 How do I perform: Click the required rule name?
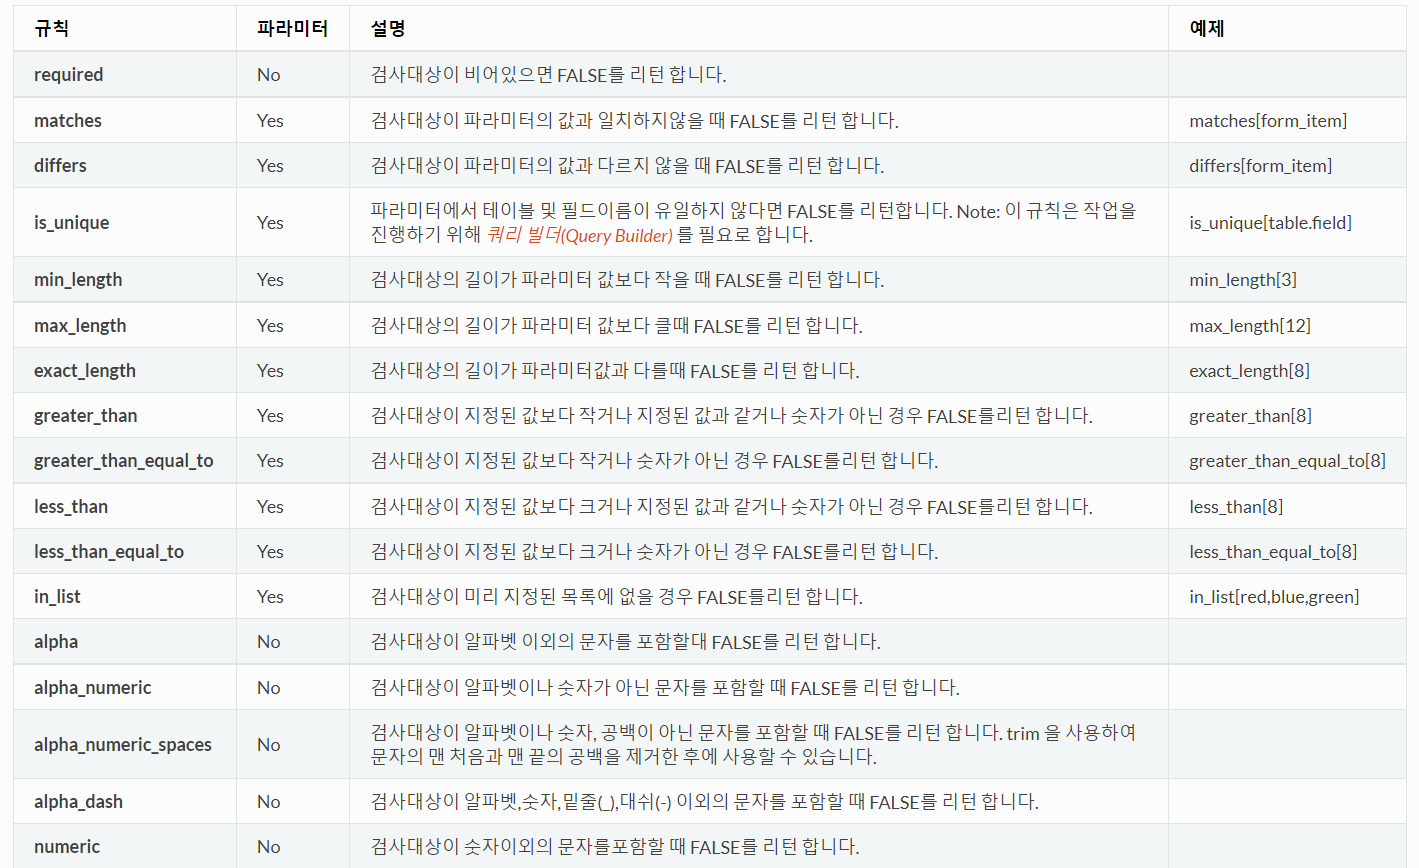(68, 75)
